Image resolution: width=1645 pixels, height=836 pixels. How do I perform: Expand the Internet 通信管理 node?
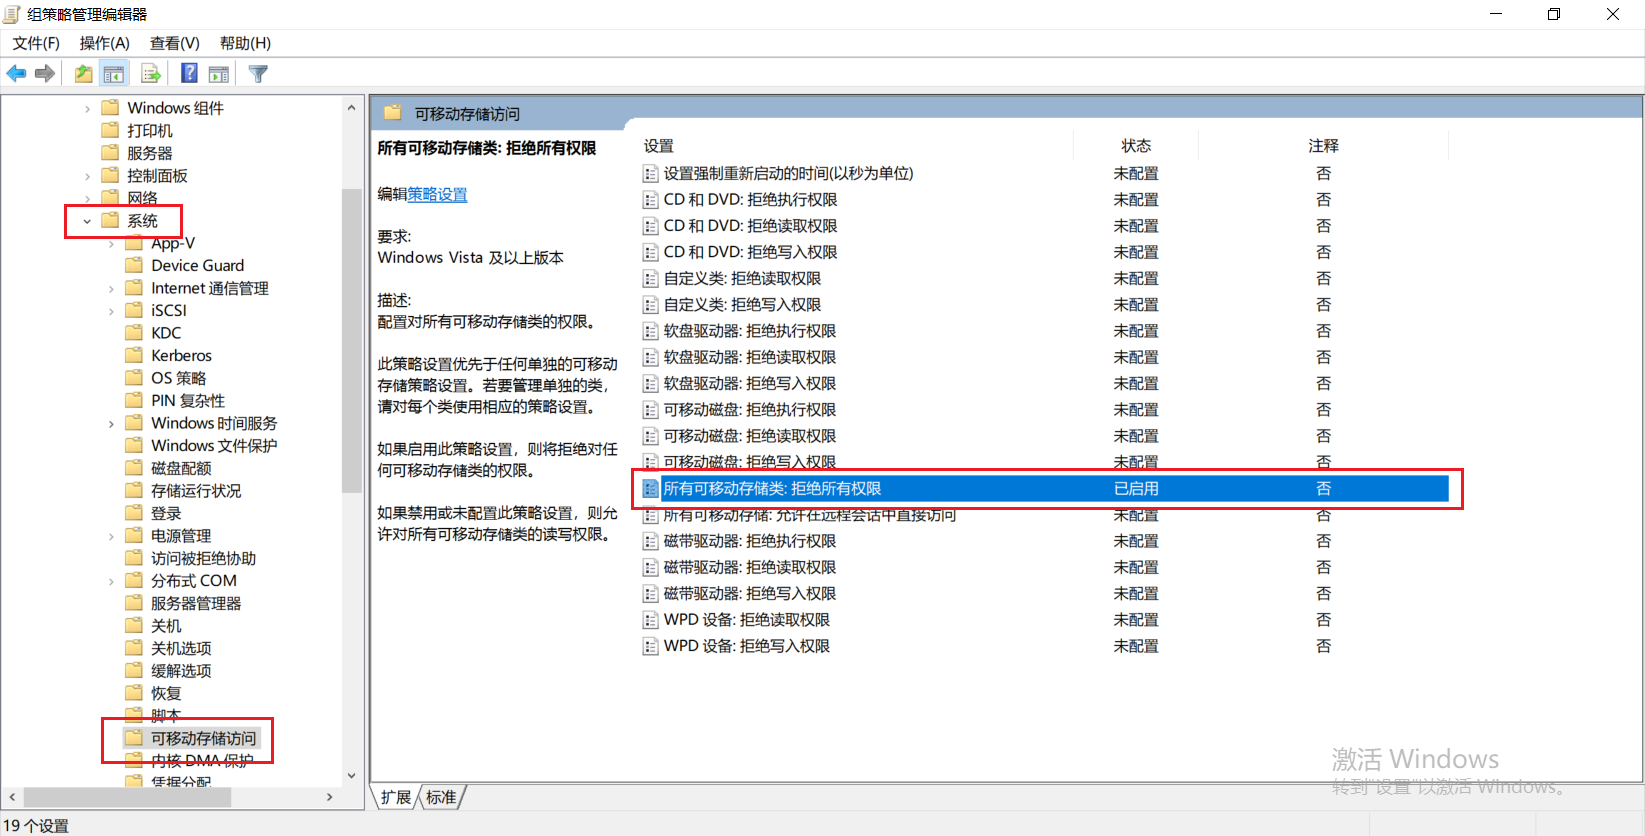(111, 288)
